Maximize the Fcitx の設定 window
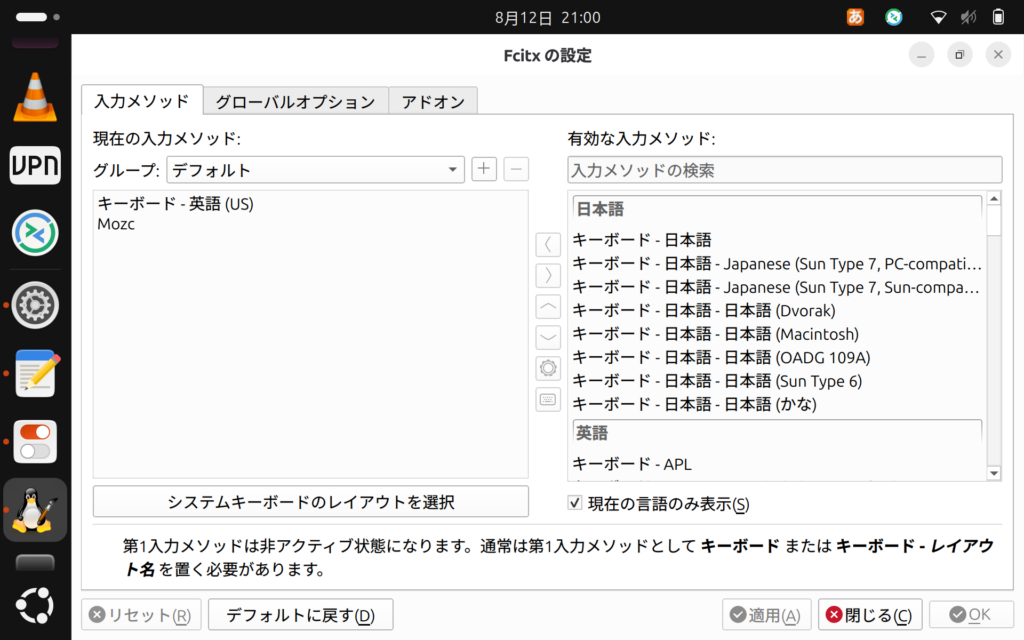The height and width of the screenshot is (640, 1024). tap(959, 55)
